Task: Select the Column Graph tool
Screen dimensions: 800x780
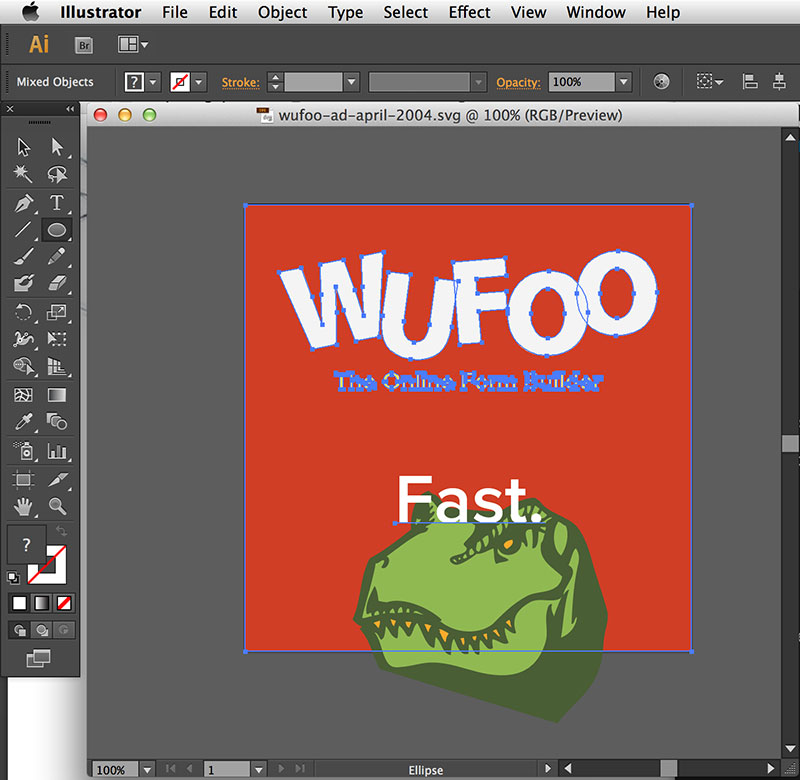Action: [57, 451]
